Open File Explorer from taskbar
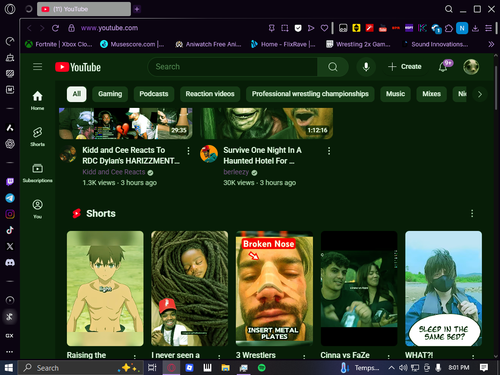500x375 pixels. (226, 368)
